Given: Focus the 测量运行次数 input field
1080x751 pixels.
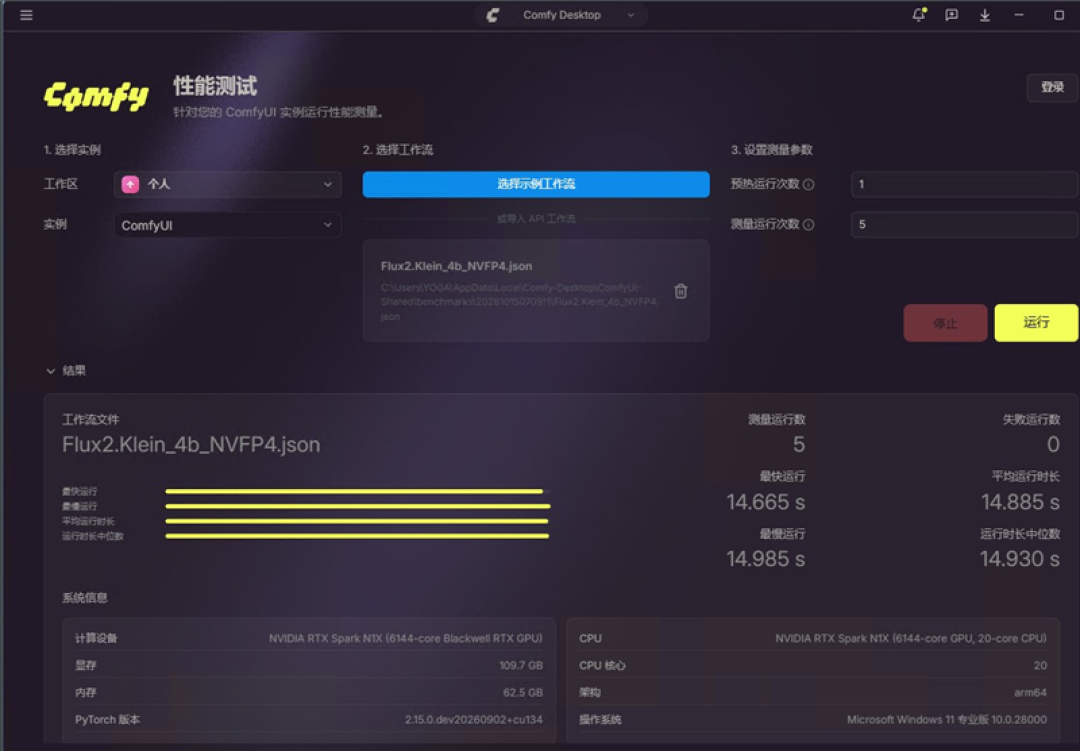Looking at the screenshot, I should [x=964, y=225].
